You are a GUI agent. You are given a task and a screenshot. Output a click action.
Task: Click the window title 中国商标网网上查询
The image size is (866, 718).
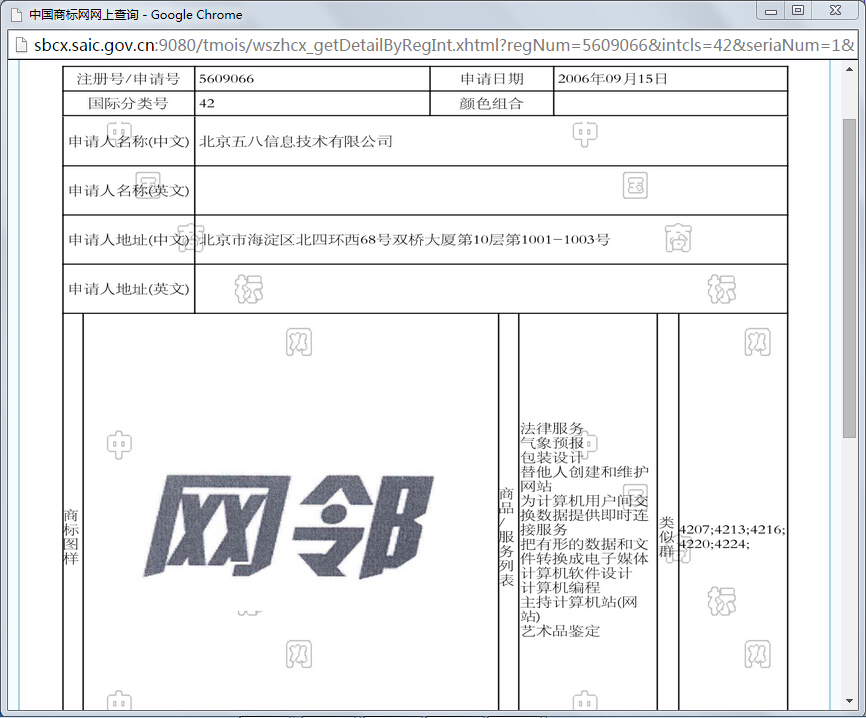click(x=84, y=15)
